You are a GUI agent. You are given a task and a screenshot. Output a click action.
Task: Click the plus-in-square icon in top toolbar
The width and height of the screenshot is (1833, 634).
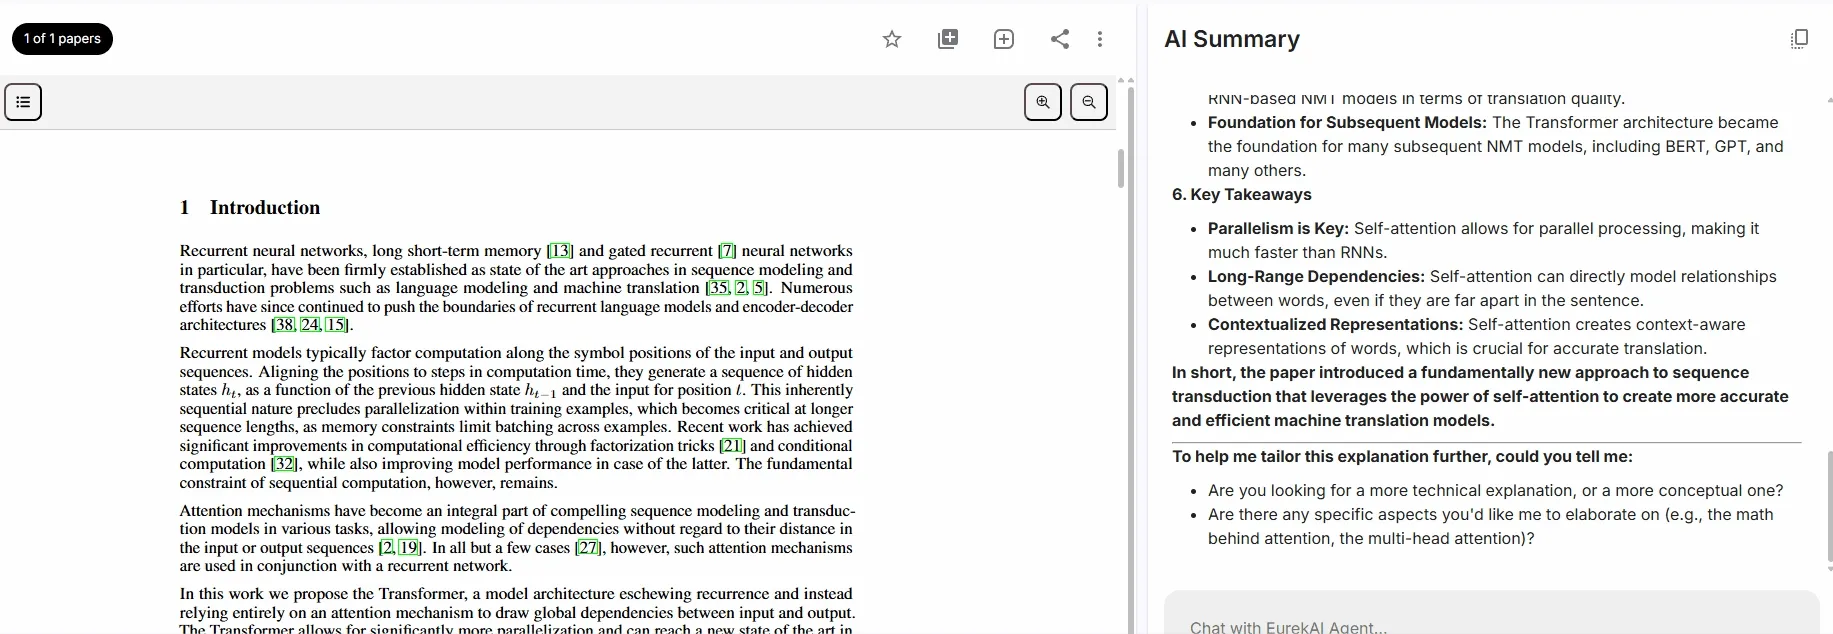(1004, 39)
